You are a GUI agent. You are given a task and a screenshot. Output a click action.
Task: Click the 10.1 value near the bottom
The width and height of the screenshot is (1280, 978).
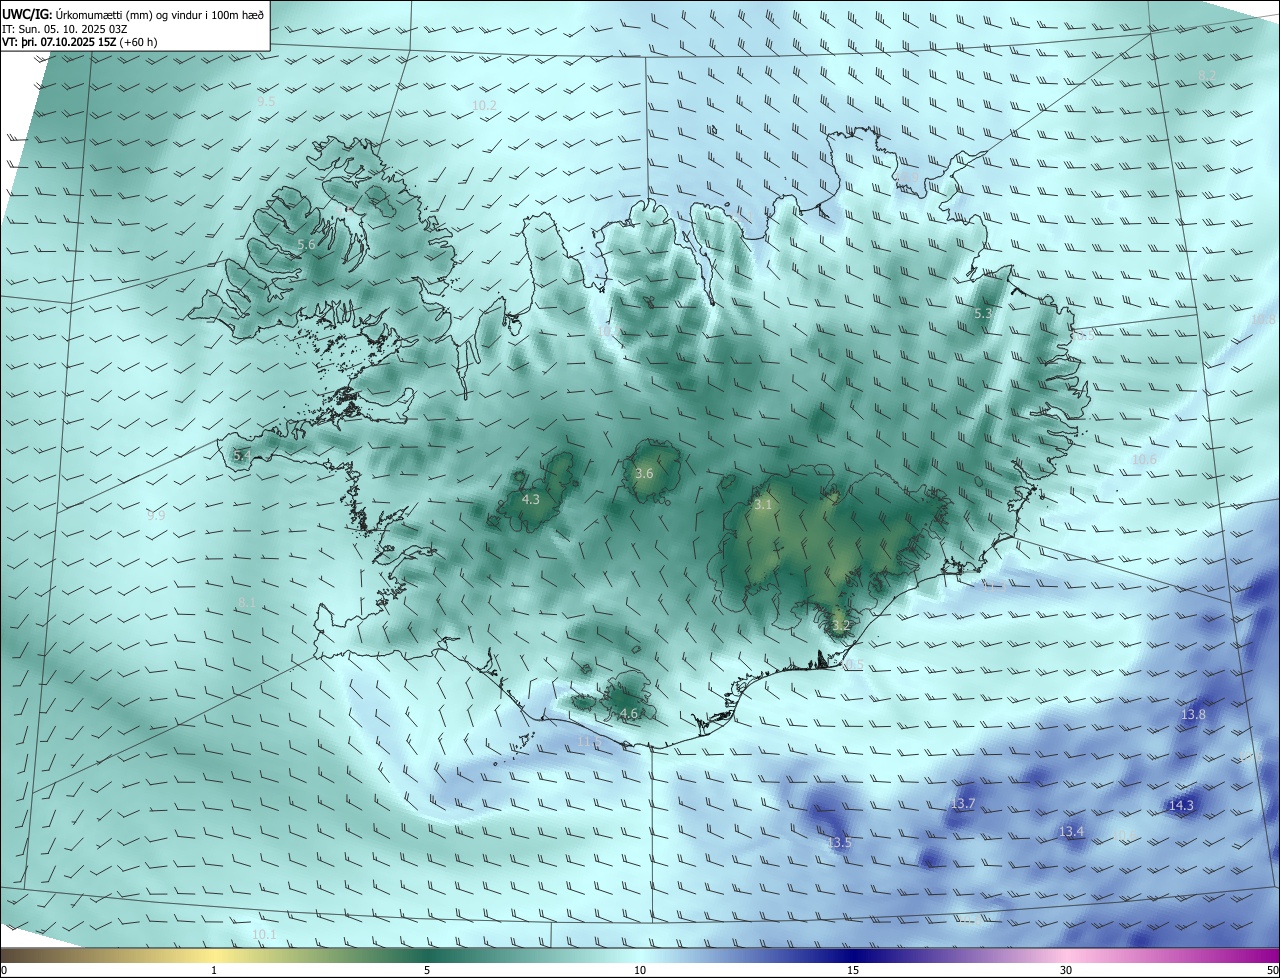point(264,934)
